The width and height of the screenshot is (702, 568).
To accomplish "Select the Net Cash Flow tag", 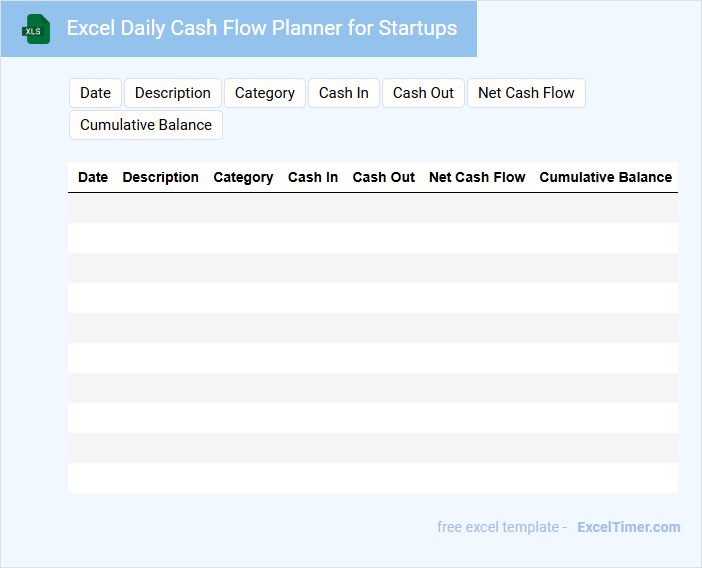I will pyautogui.click(x=526, y=93).
